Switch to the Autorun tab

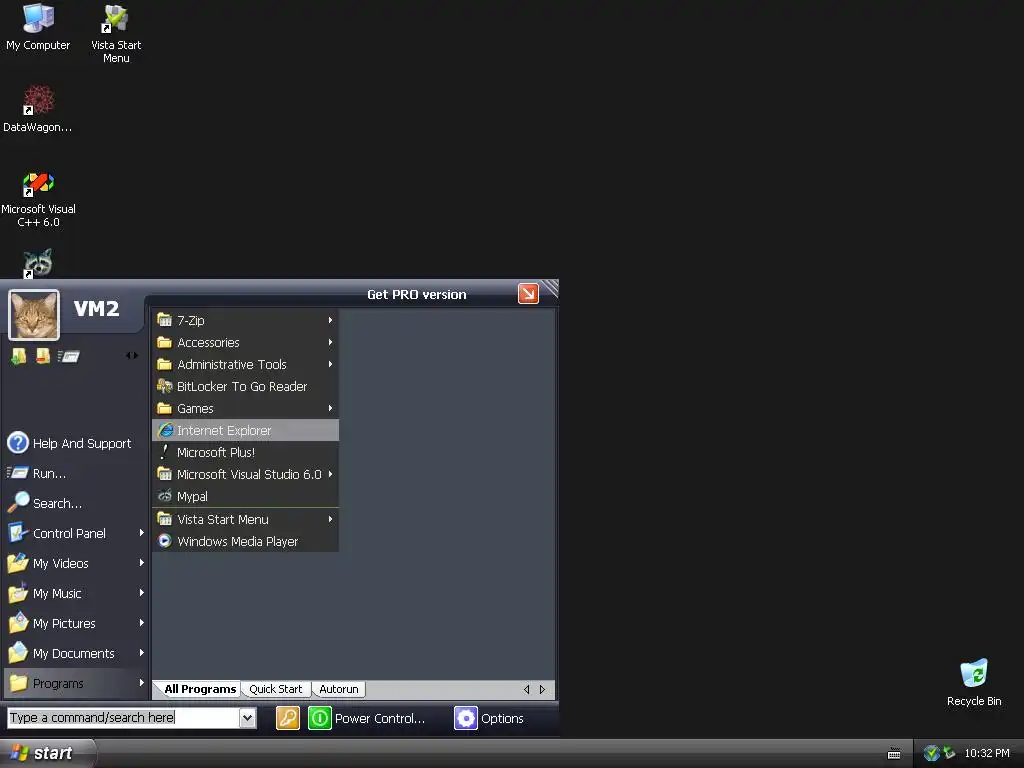pyautogui.click(x=338, y=689)
